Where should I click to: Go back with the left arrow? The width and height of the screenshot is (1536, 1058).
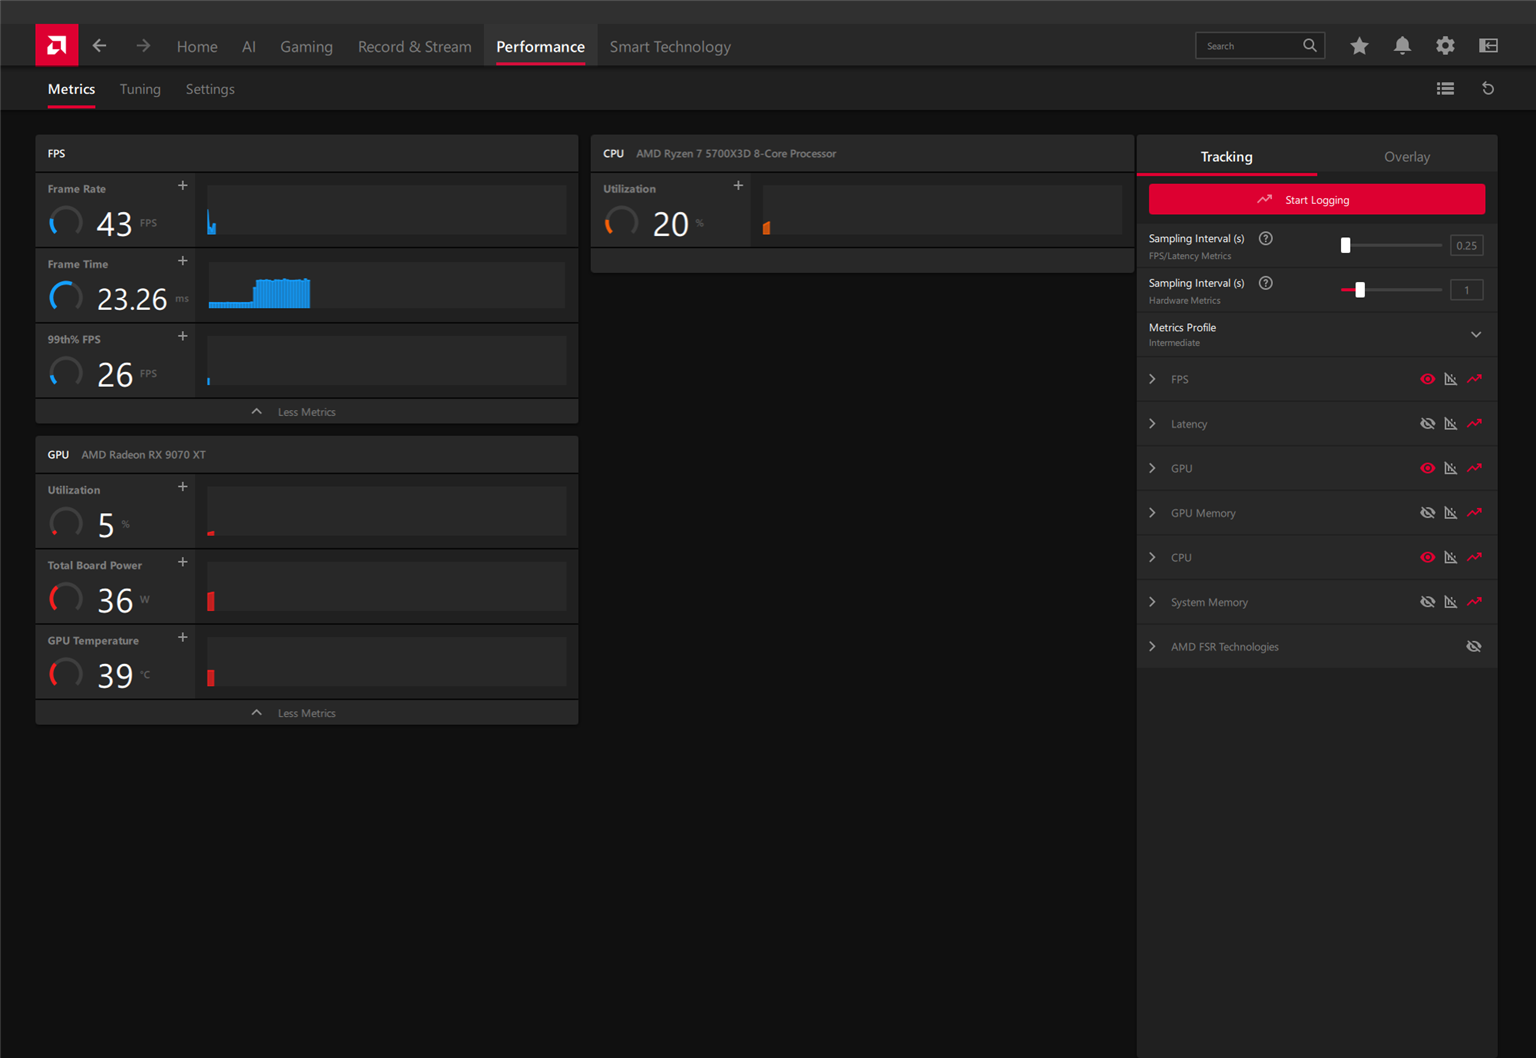point(99,46)
